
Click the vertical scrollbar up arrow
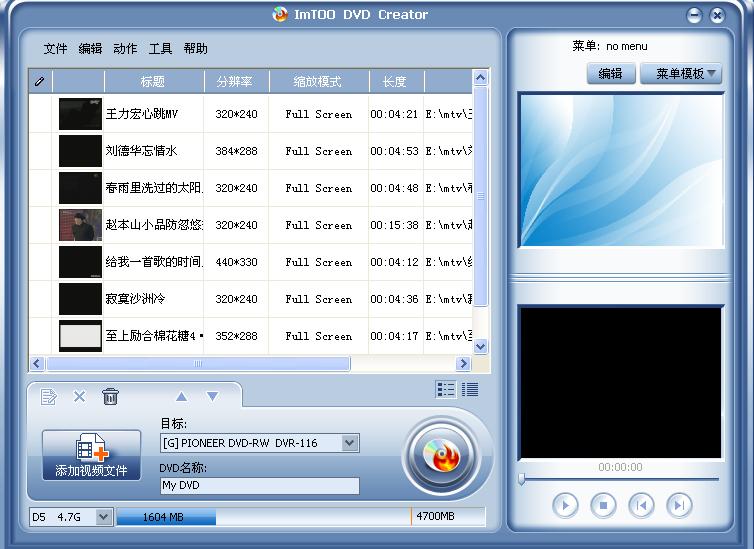(x=480, y=78)
